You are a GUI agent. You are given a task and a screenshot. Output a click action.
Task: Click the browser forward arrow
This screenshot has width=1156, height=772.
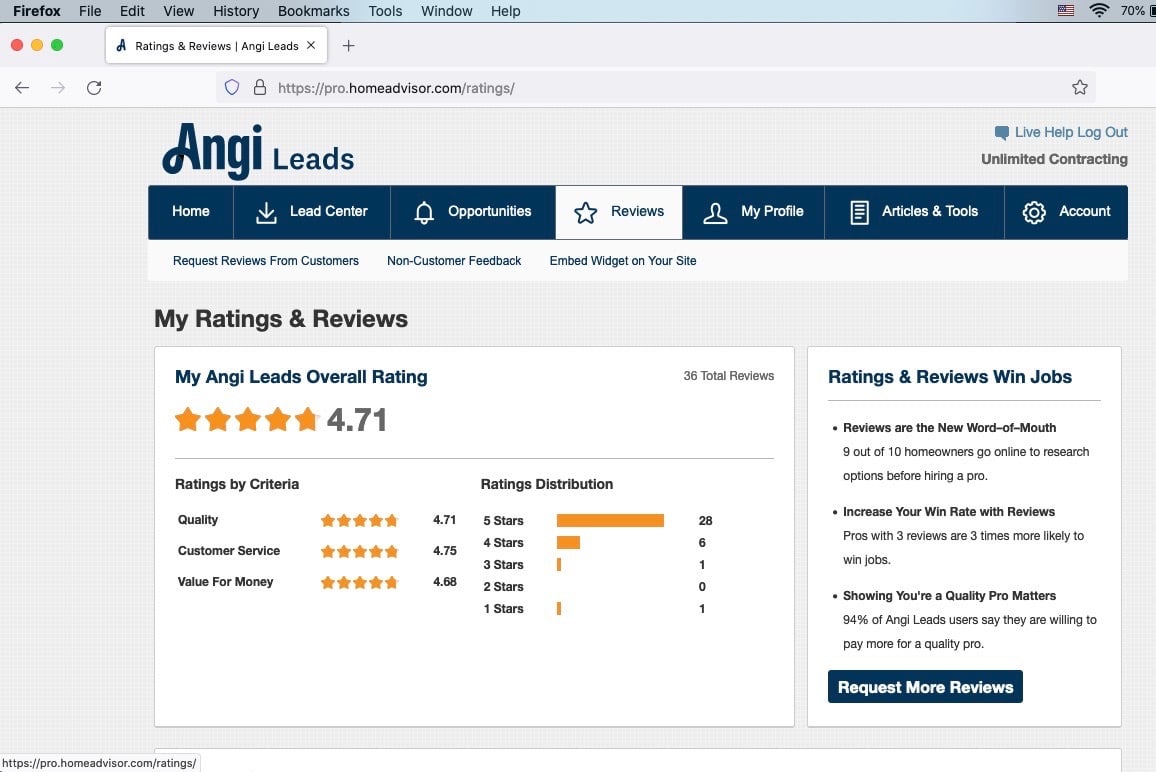coord(58,88)
